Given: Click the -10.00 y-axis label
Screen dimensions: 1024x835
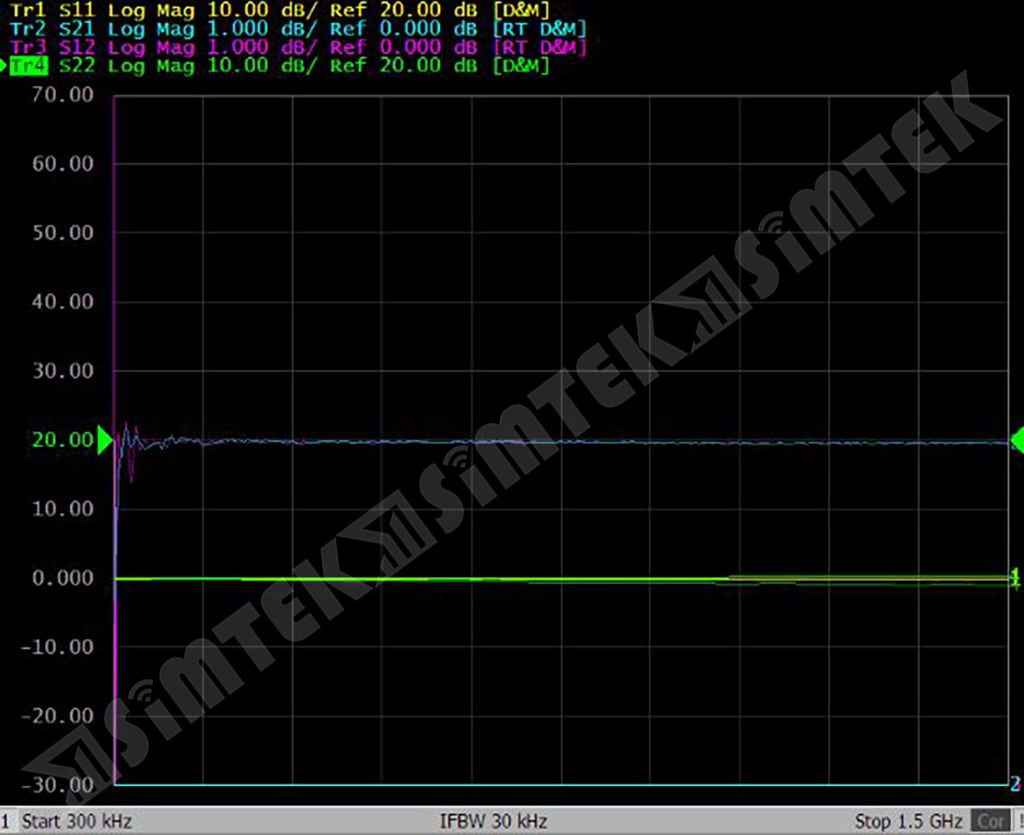Looking at the screenshot, I should pos(57,647).
